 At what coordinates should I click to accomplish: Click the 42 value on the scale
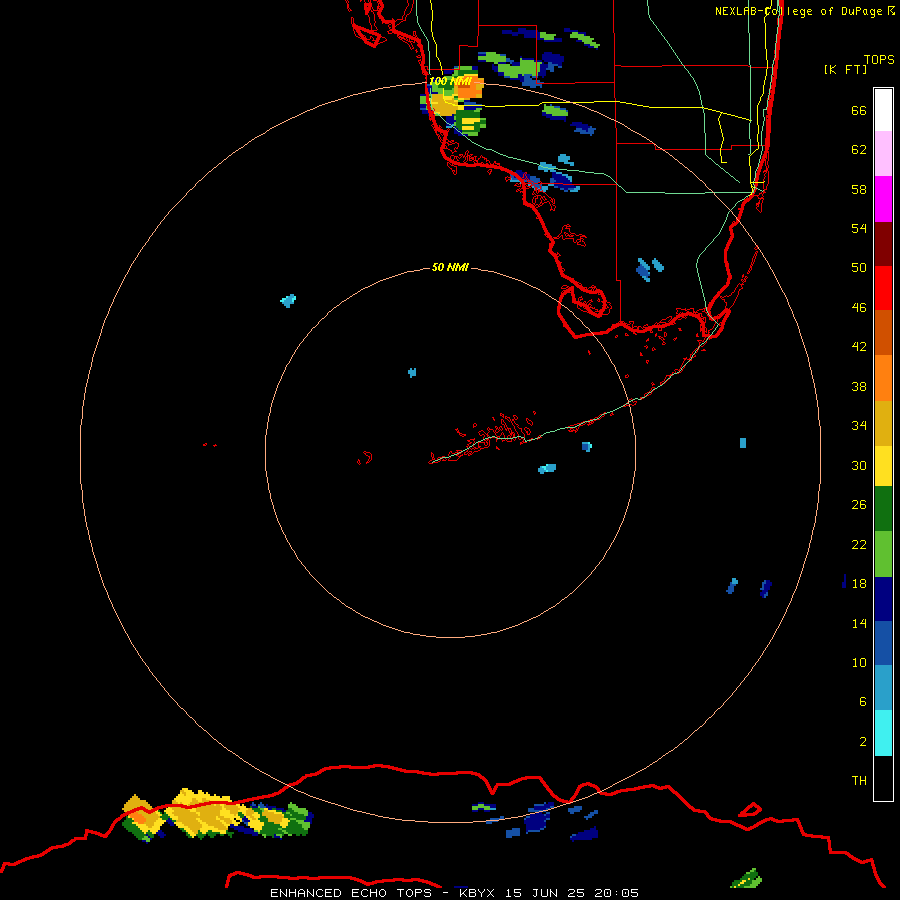[859, 347]
